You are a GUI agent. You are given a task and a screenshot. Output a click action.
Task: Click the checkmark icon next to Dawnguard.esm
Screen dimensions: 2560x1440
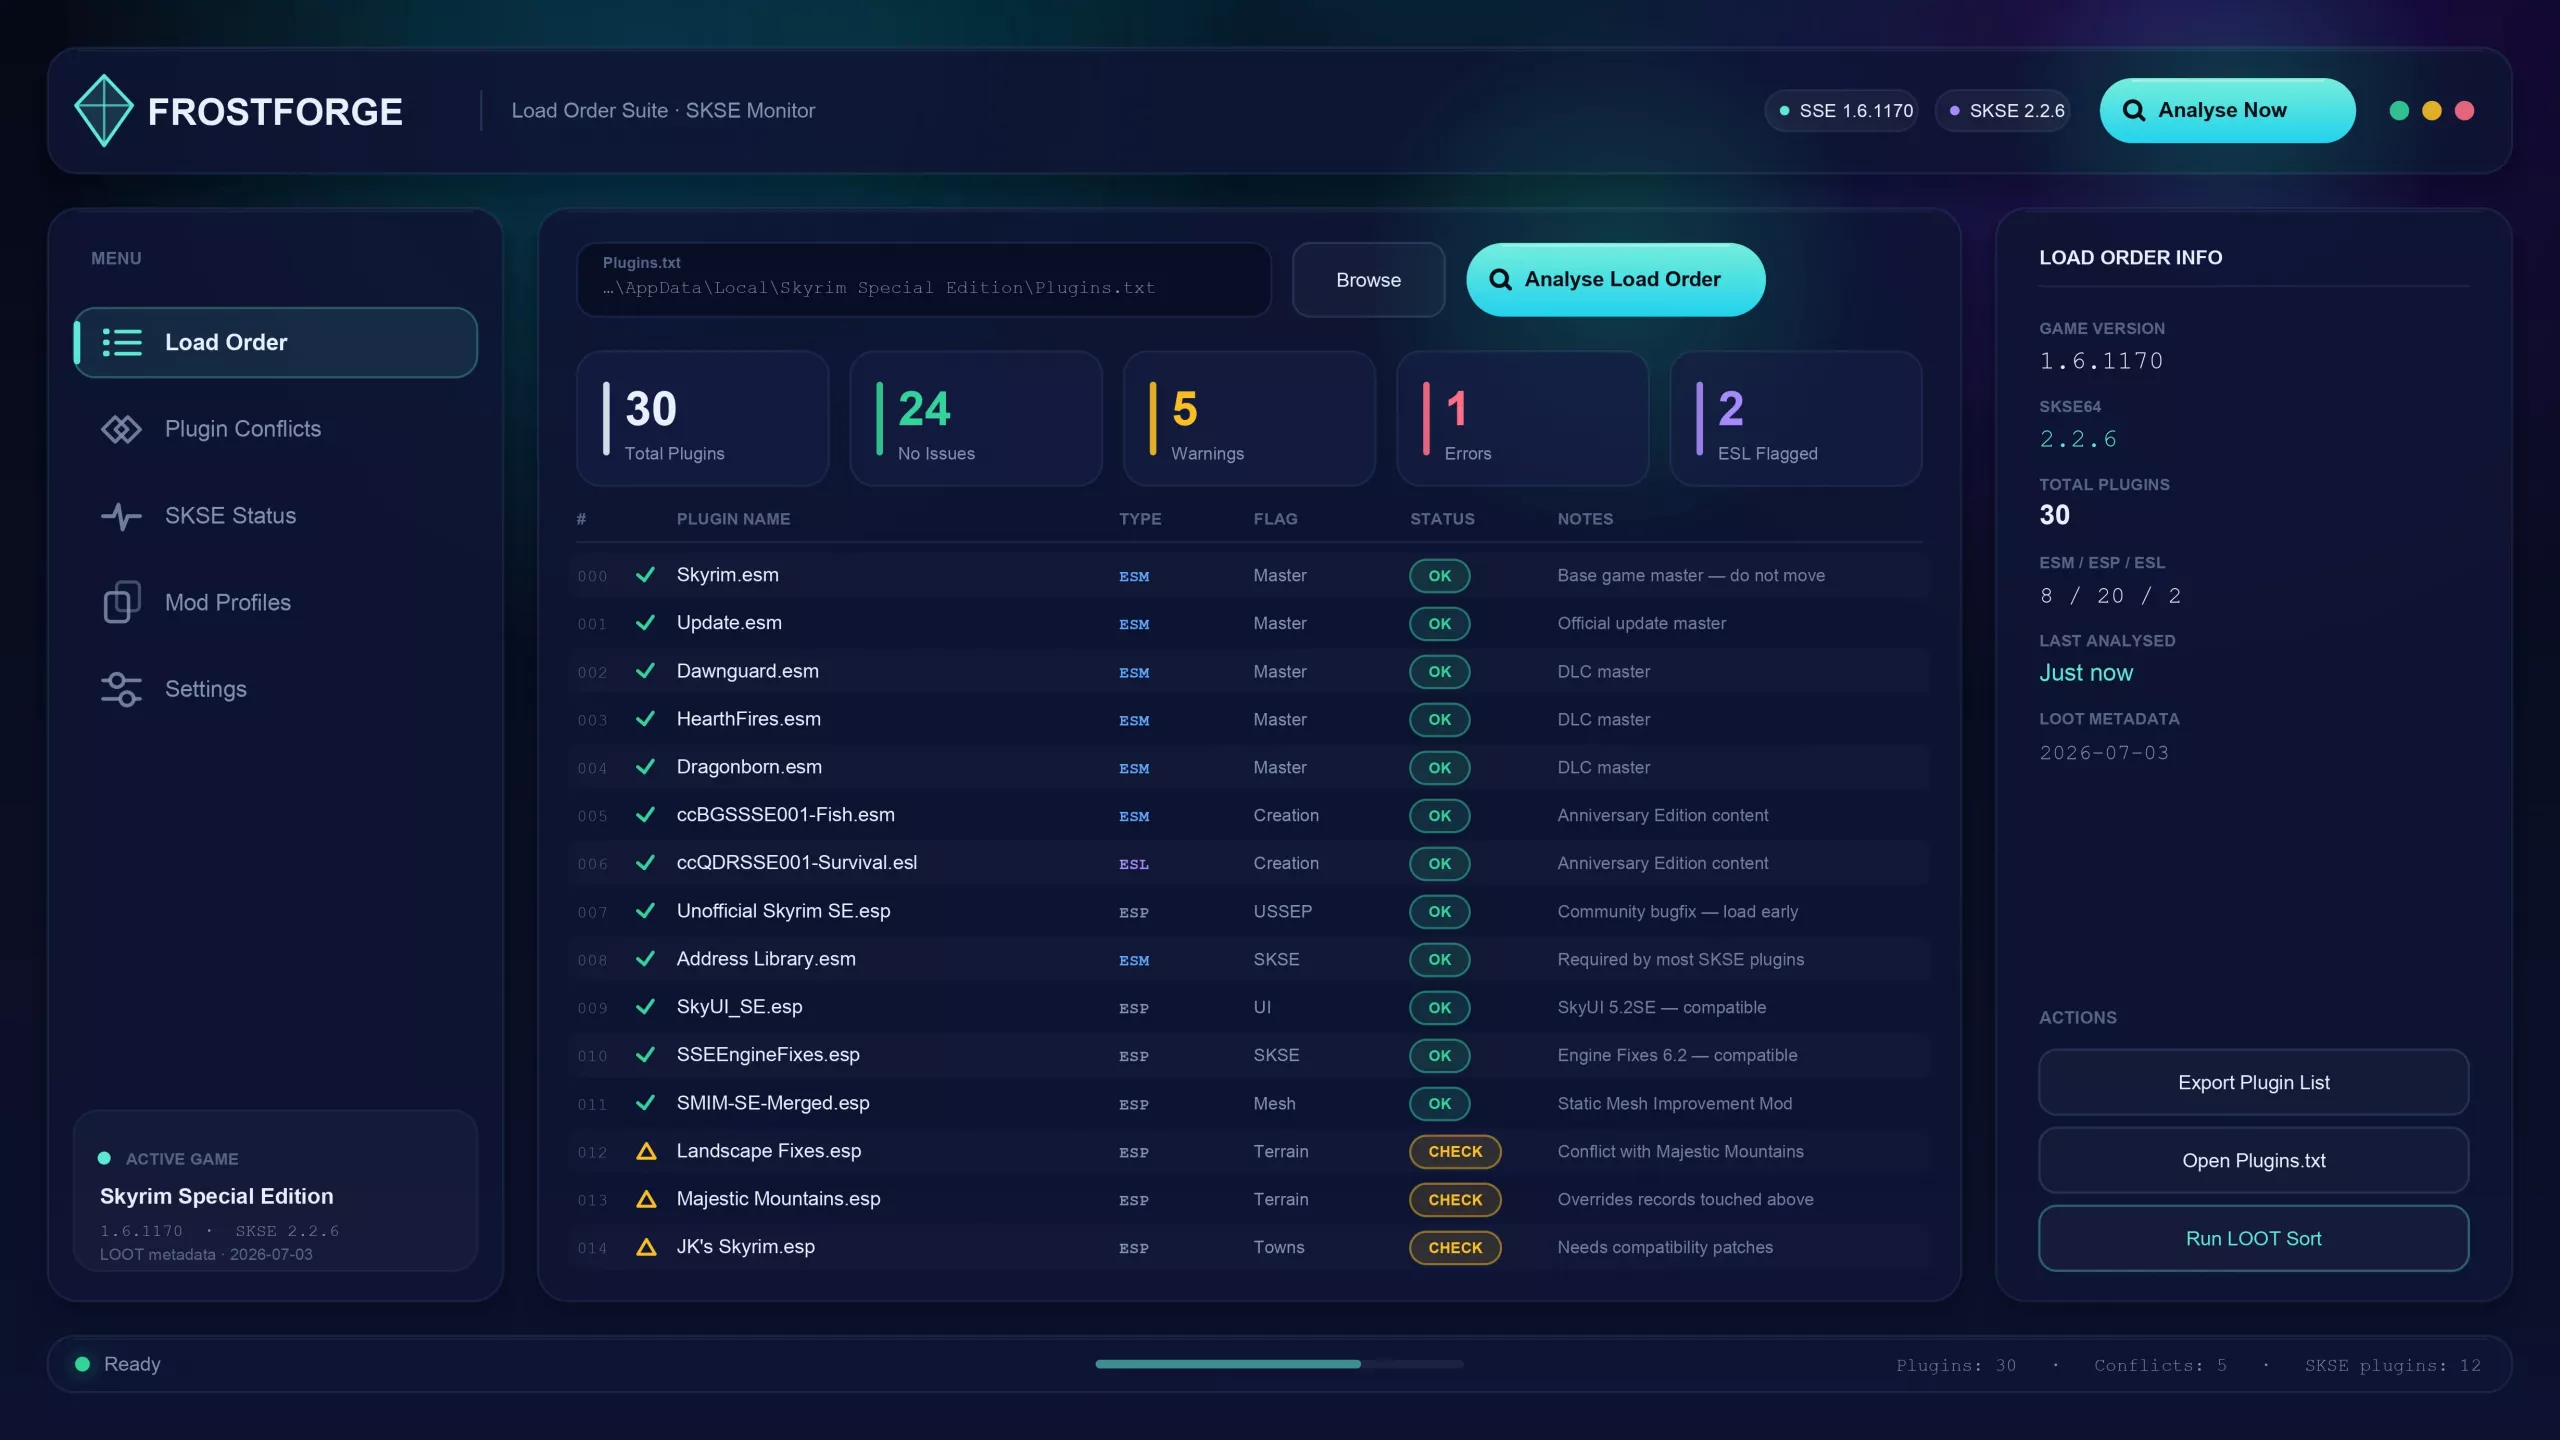[646, 671]
